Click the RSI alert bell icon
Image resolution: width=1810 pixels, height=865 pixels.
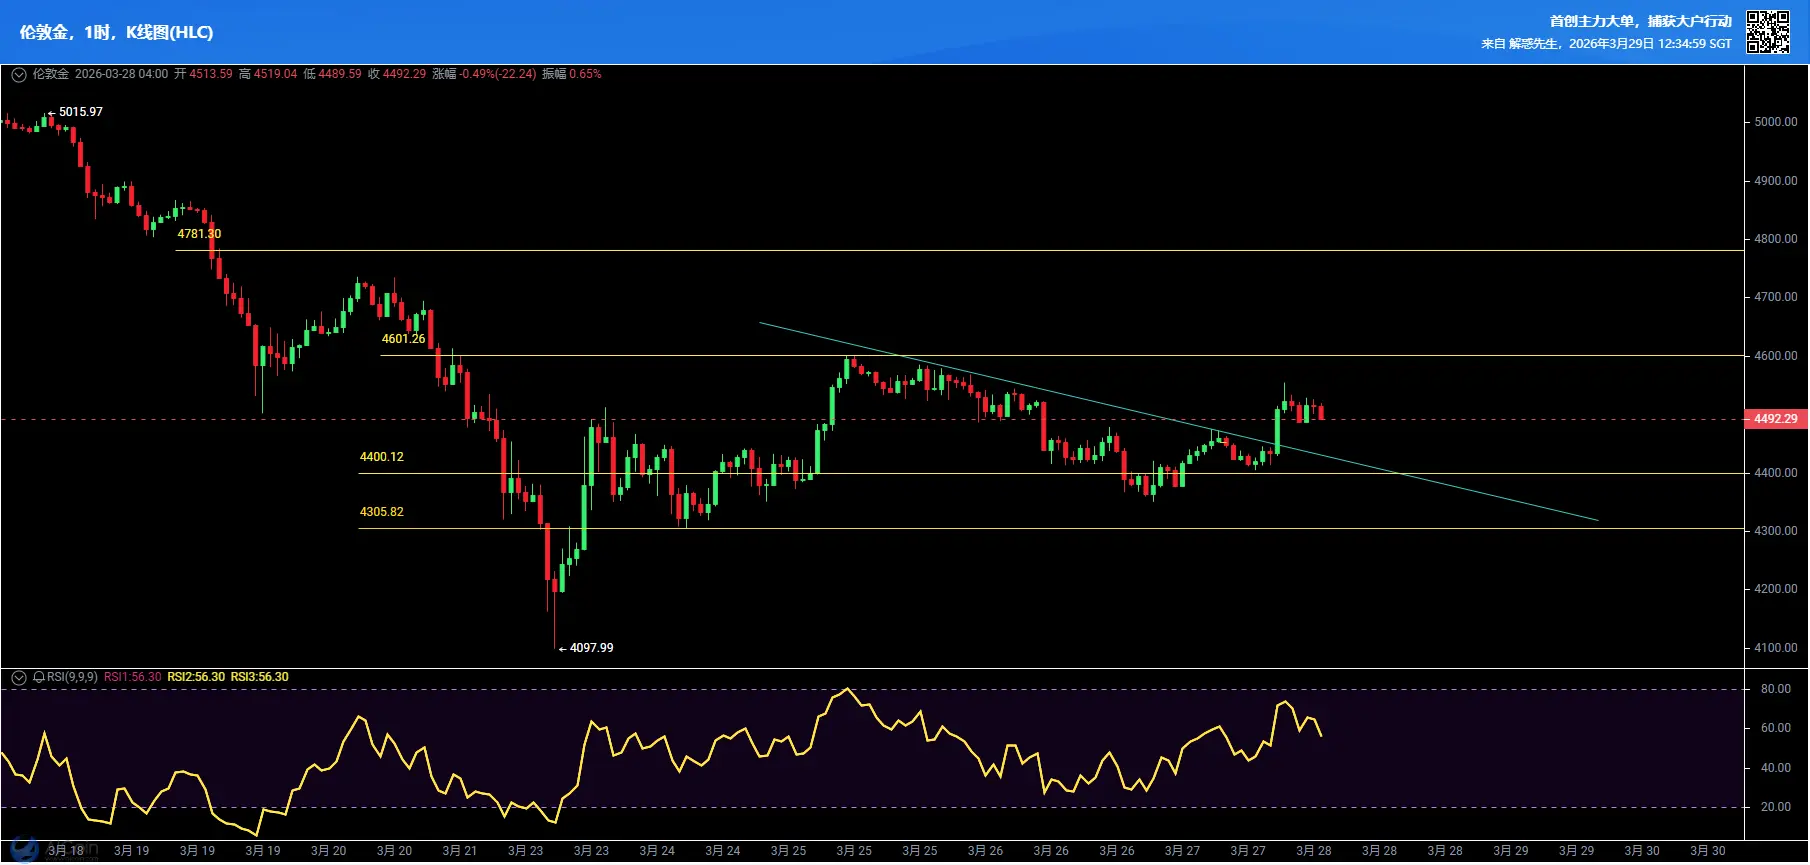point(39,677)
